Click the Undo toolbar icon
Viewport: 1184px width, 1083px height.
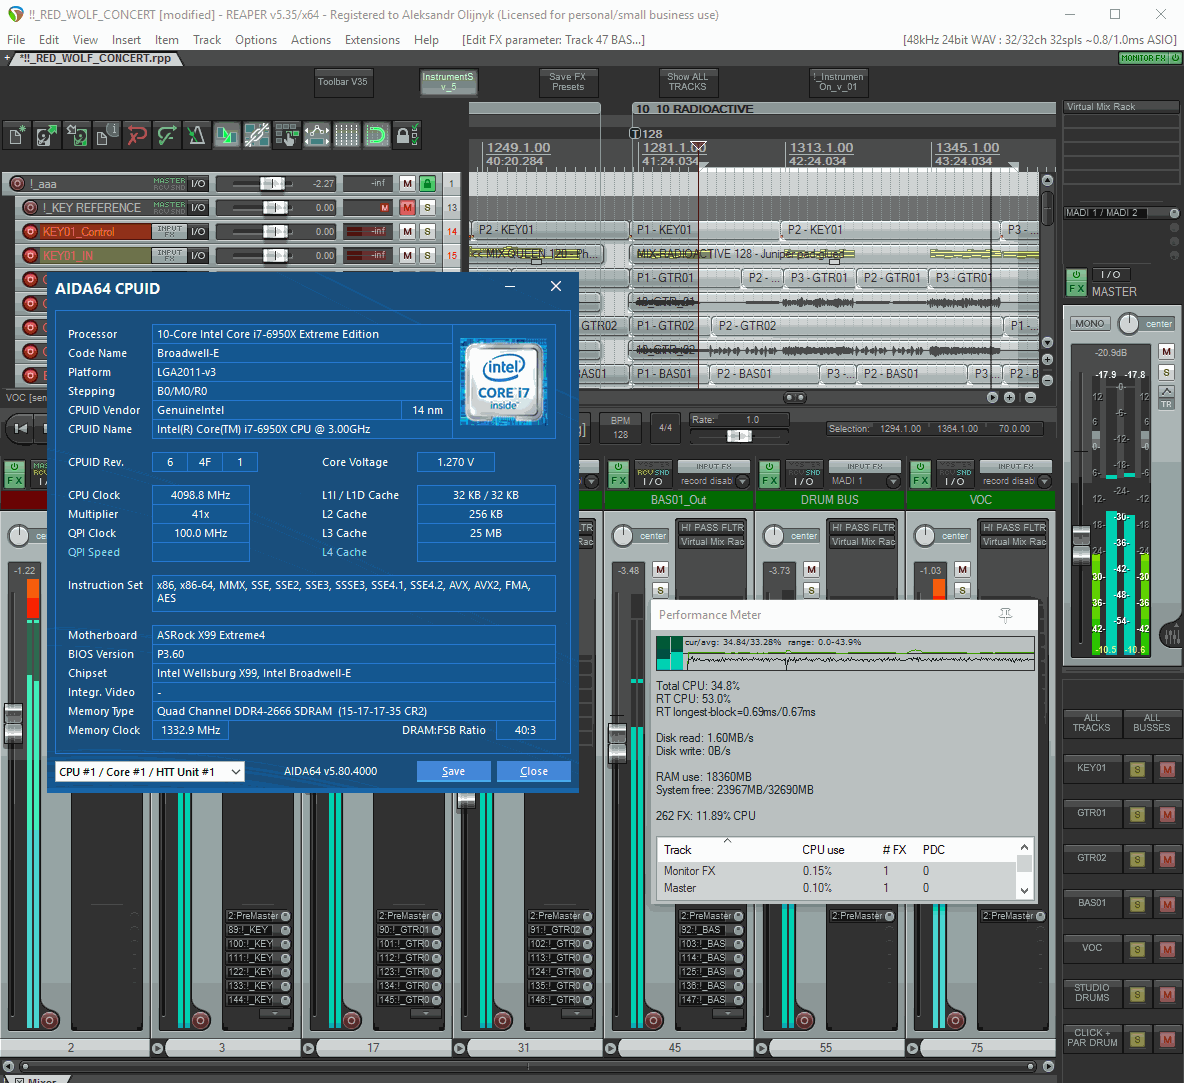(137, 135)
